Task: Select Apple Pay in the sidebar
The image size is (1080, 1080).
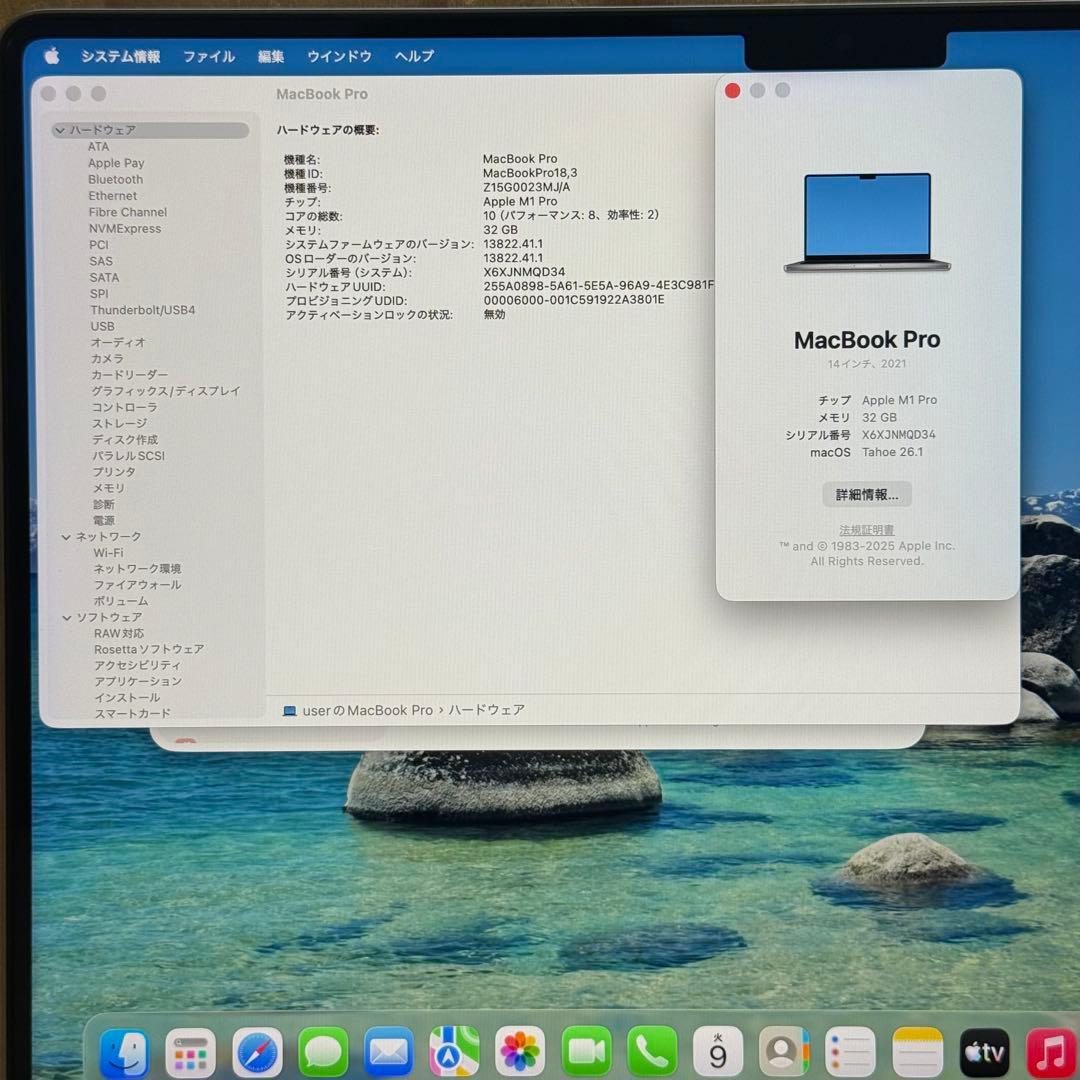Action: (116, 163)
